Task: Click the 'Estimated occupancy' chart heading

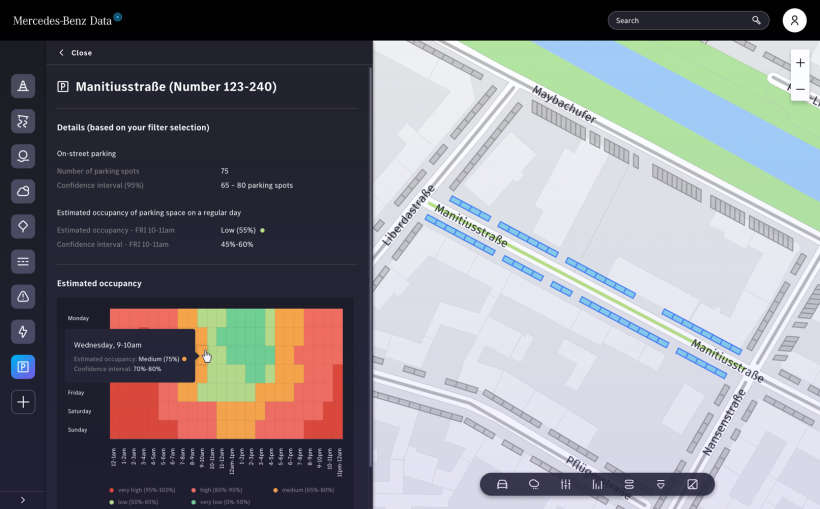Action: point(99,283)
